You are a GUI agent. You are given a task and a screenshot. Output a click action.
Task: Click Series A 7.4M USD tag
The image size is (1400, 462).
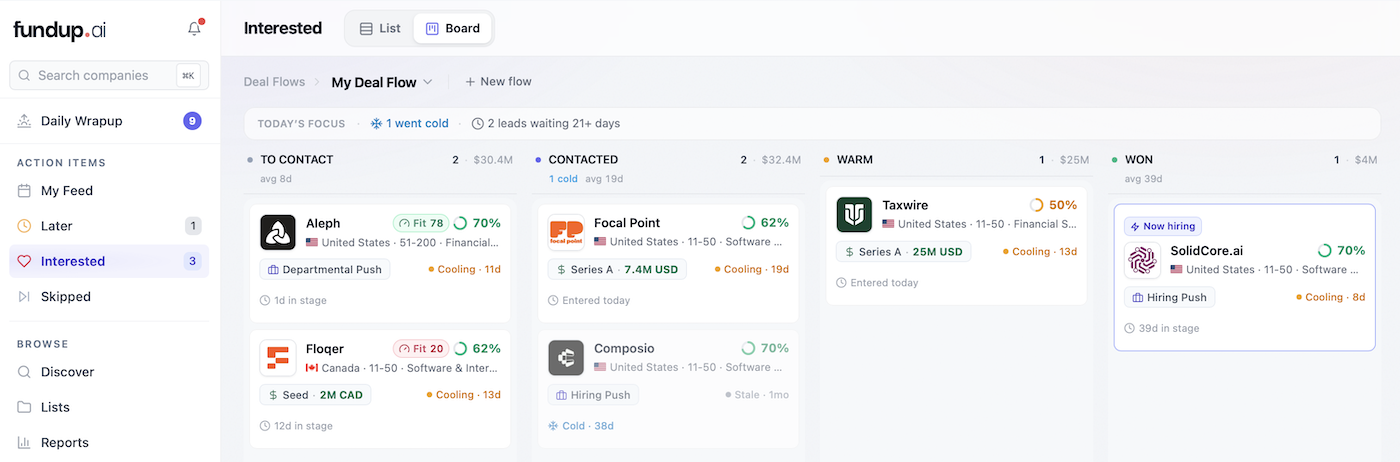point(617,269)
